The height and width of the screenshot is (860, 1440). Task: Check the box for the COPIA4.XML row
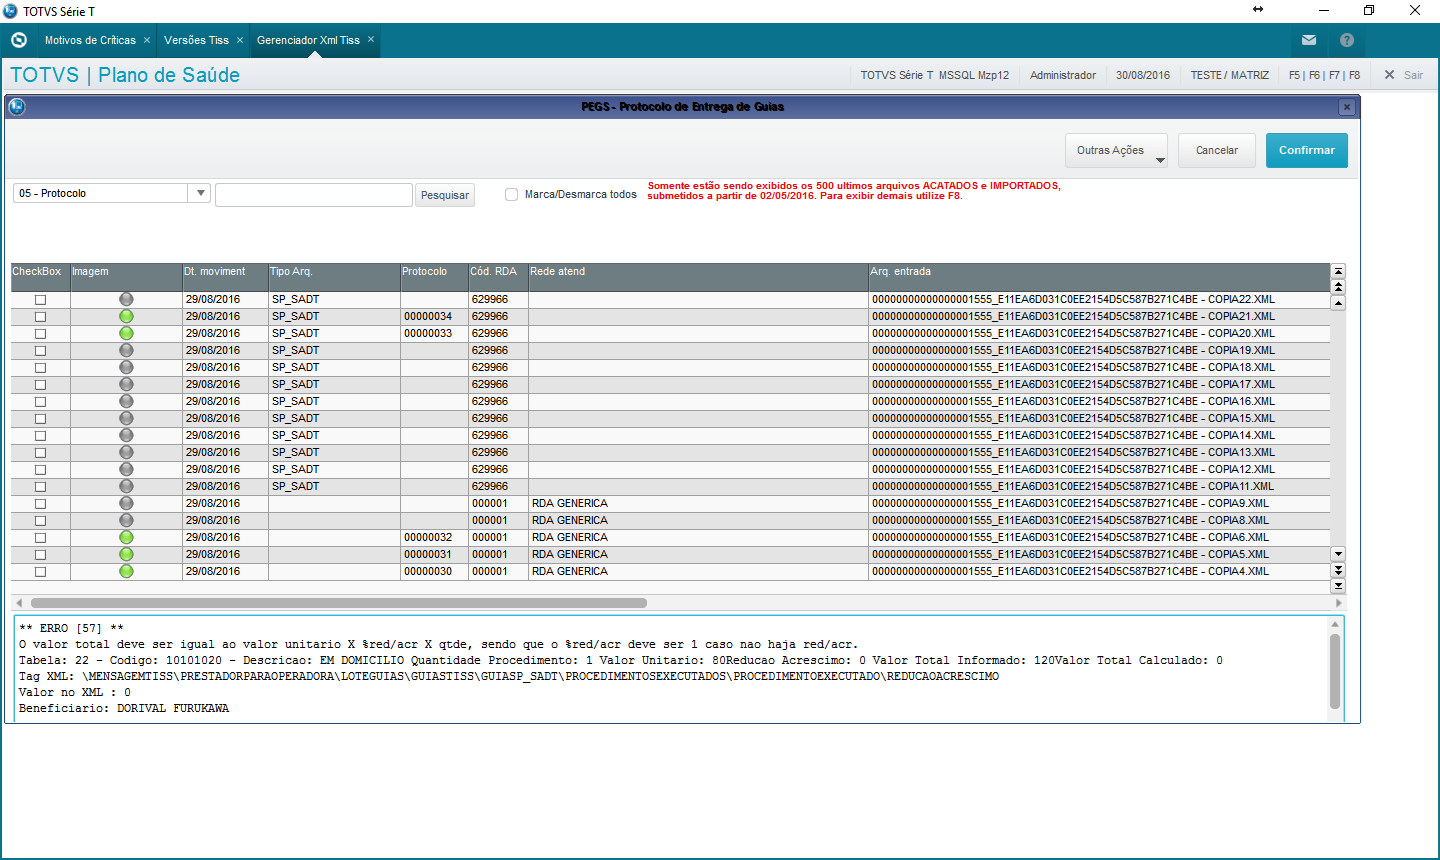[x=40, y=572]
